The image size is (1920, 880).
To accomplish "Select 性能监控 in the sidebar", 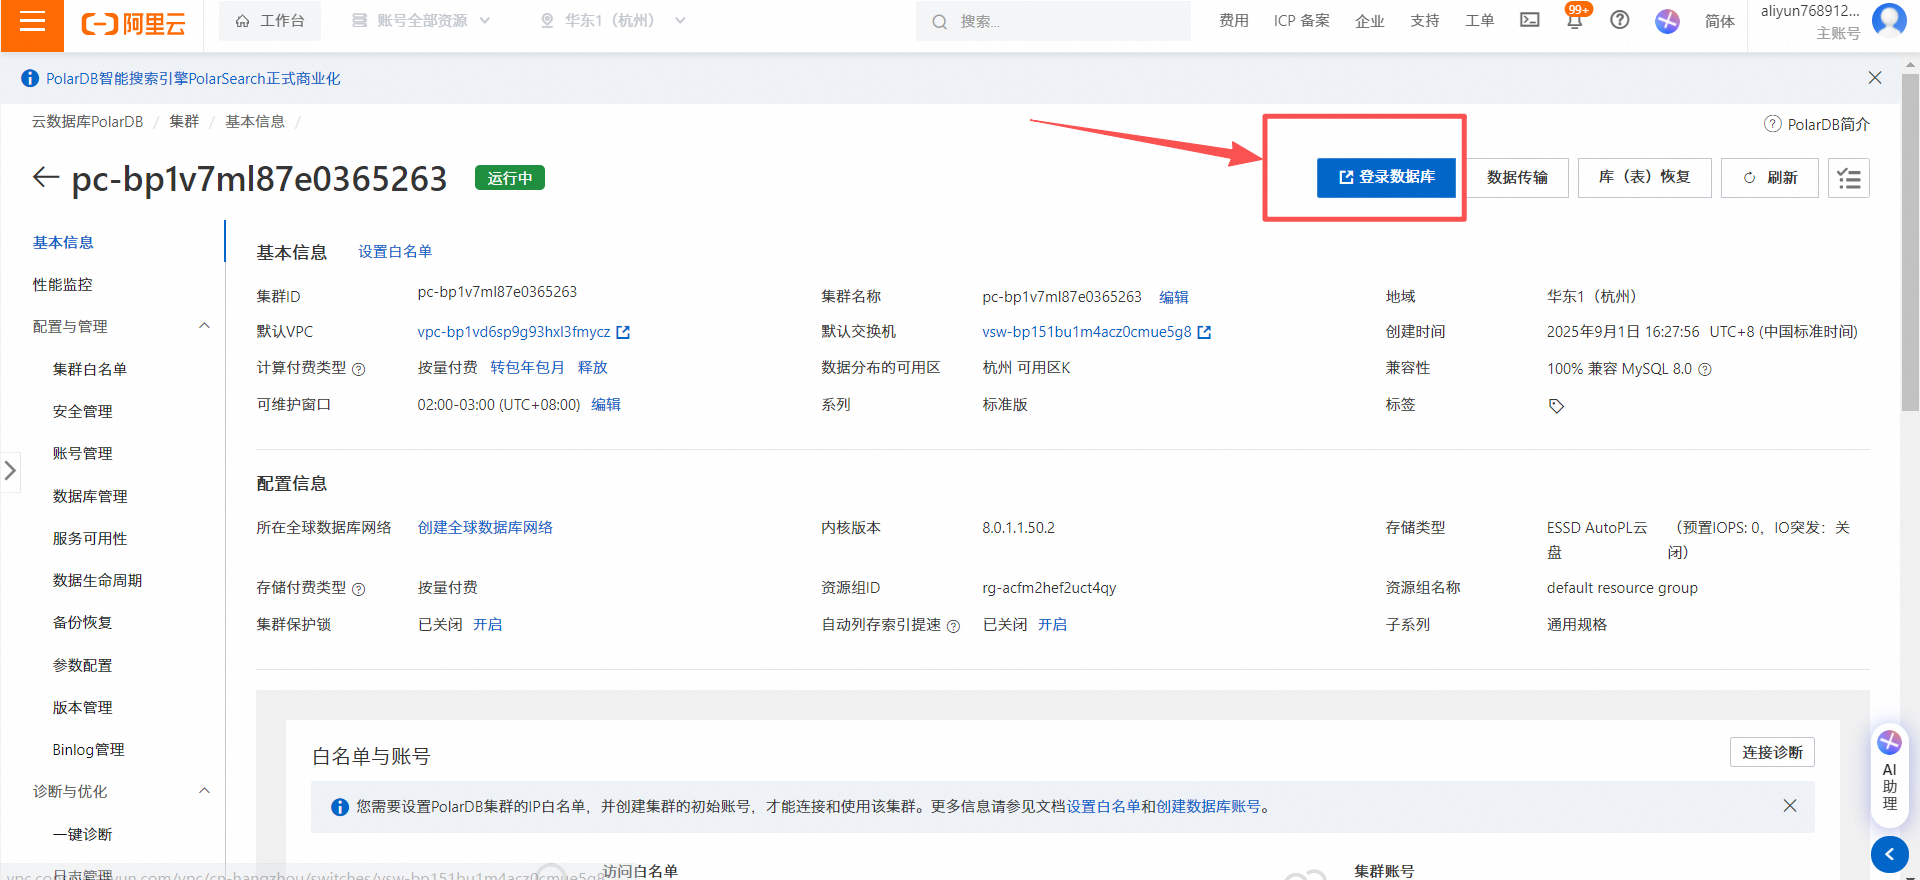I will point(63,284).
